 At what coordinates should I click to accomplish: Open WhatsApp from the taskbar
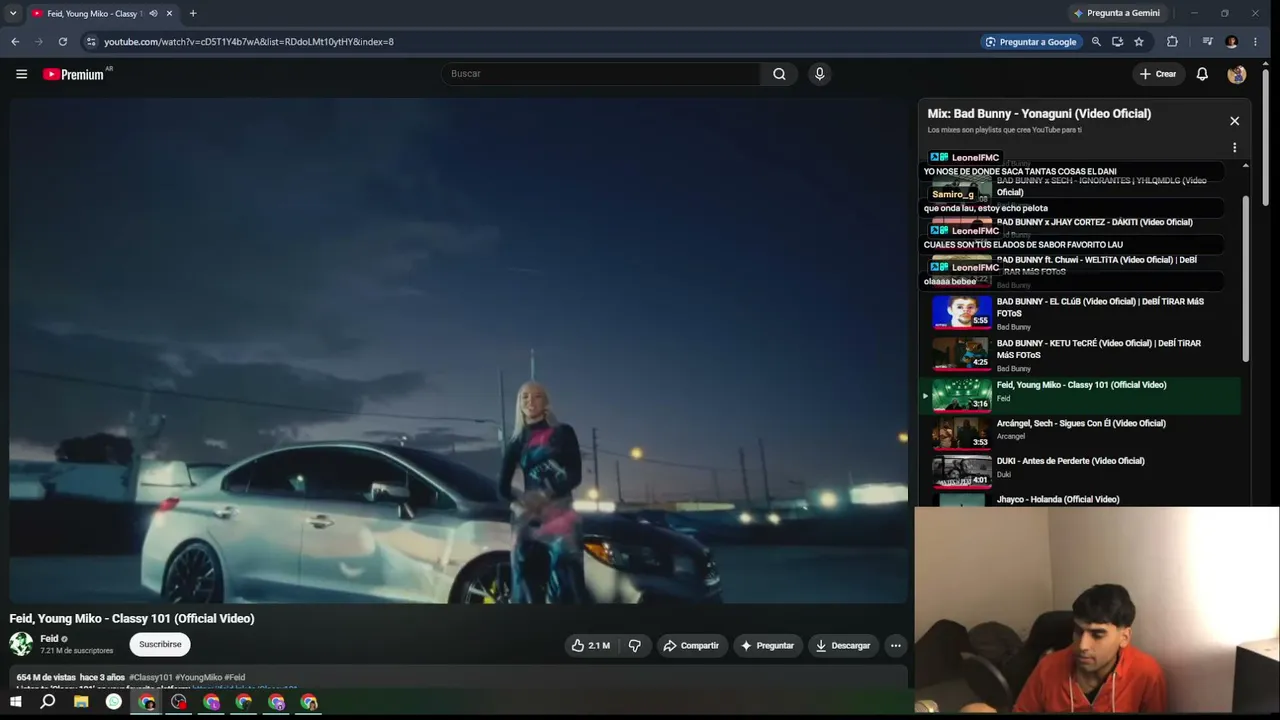point(114,702)
